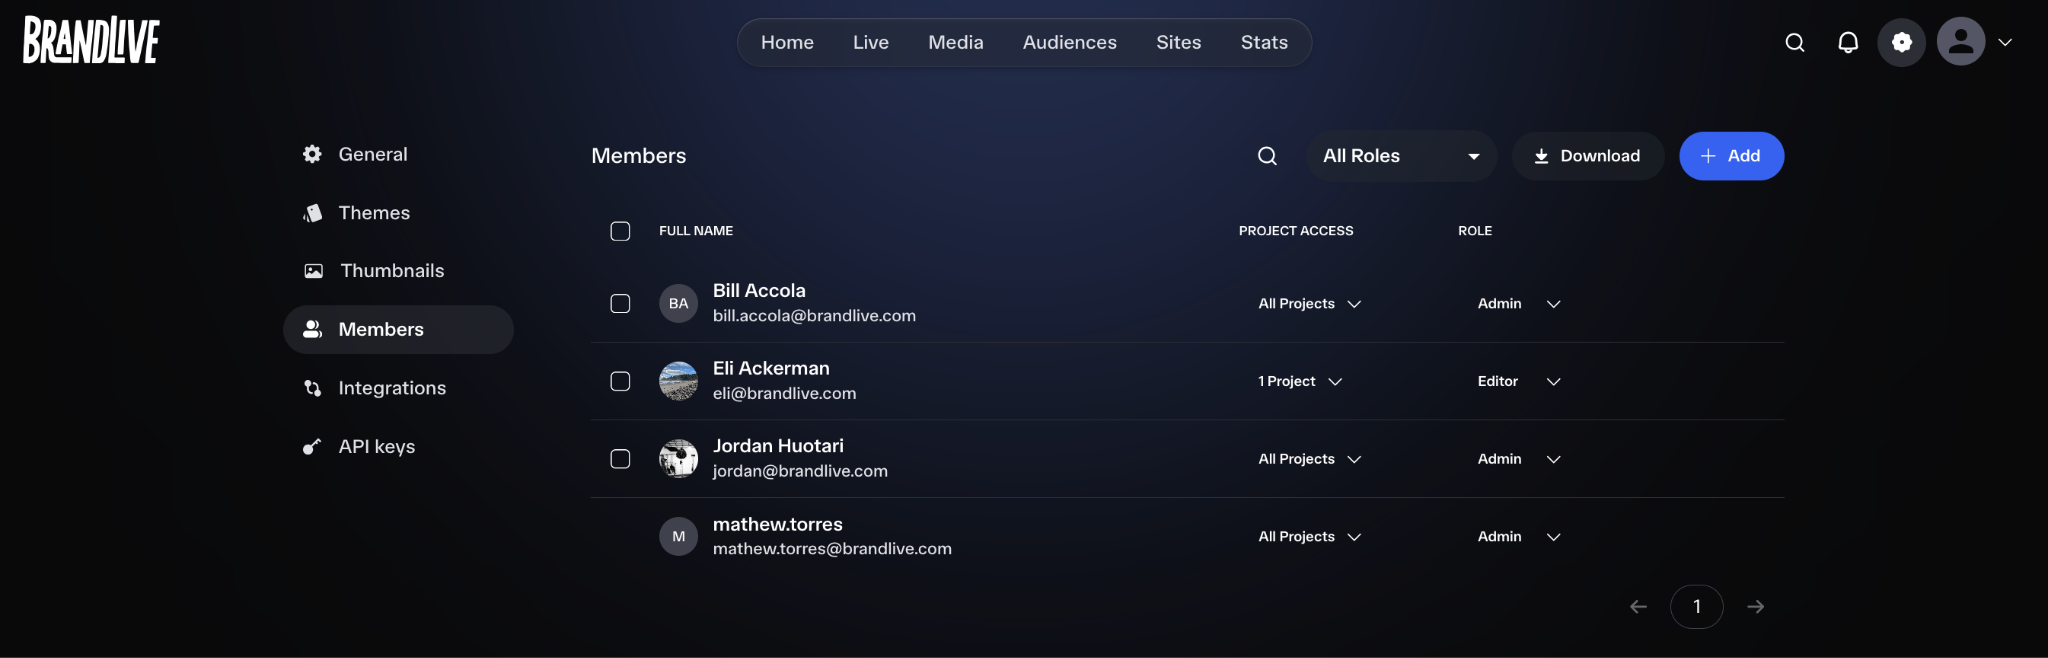Expand the account menu chevron
The height and width of the screenshot is (658, 2048).
point(2005,42)
